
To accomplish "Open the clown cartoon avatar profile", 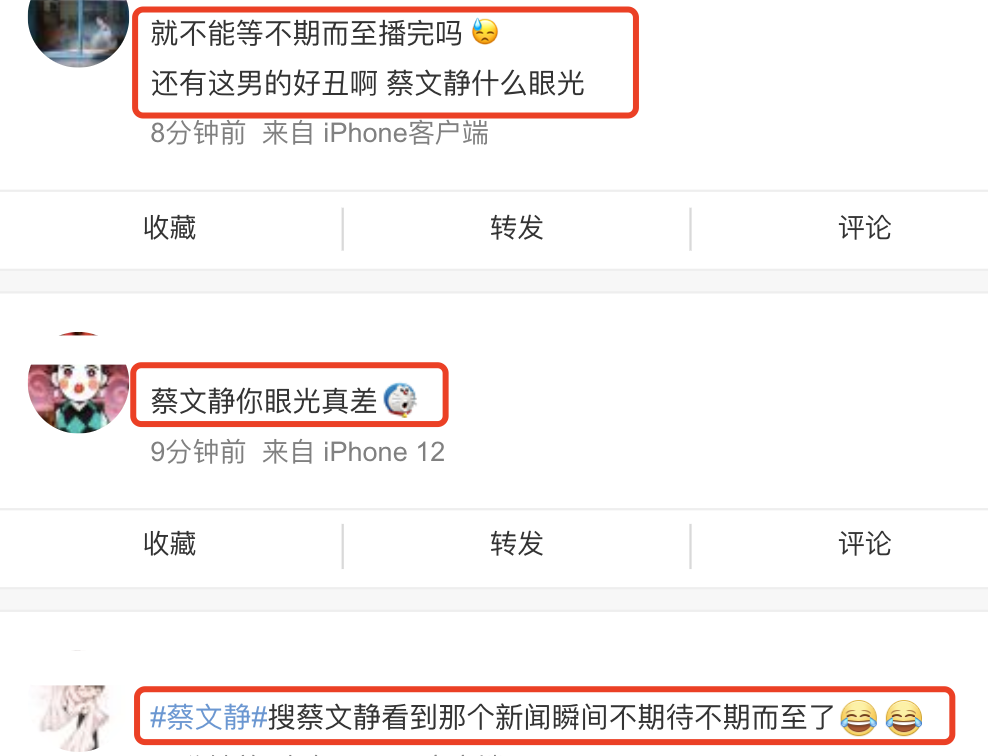I will (79, 382).
